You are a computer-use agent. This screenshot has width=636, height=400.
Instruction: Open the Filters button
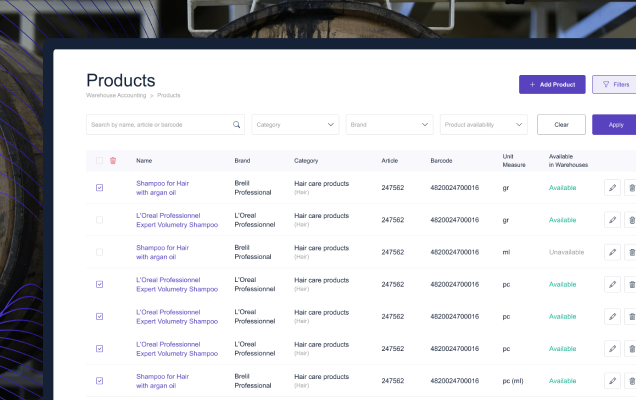click(x=614, y=84)
